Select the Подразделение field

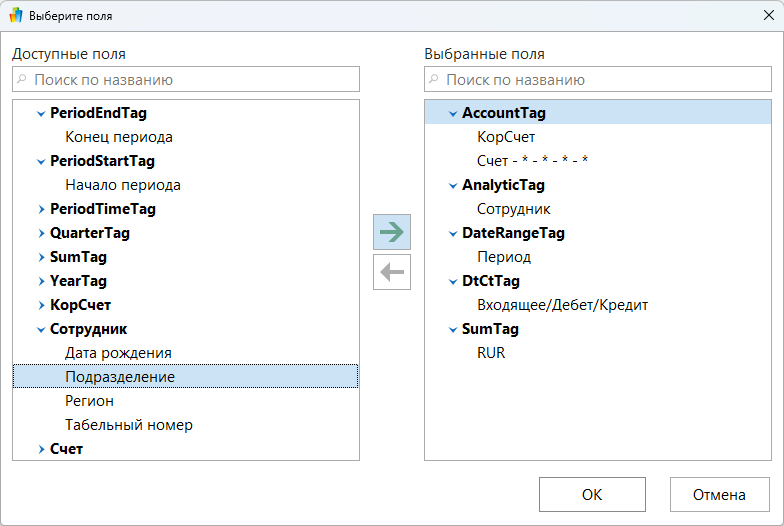120,377
